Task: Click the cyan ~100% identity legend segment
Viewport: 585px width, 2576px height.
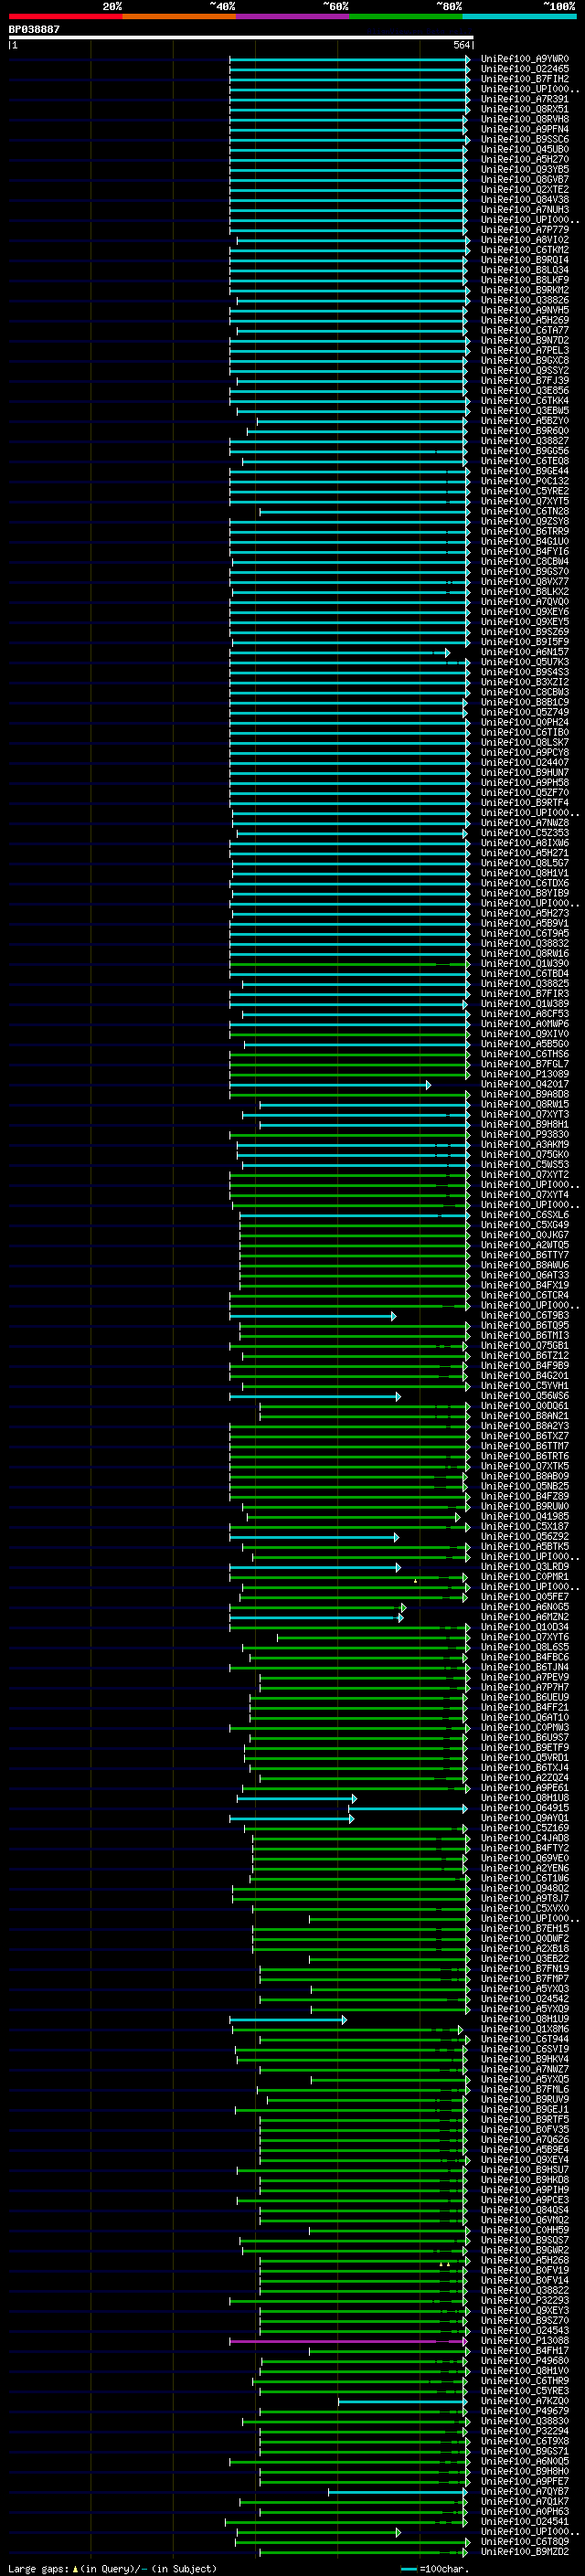Action: click(520, 16)
